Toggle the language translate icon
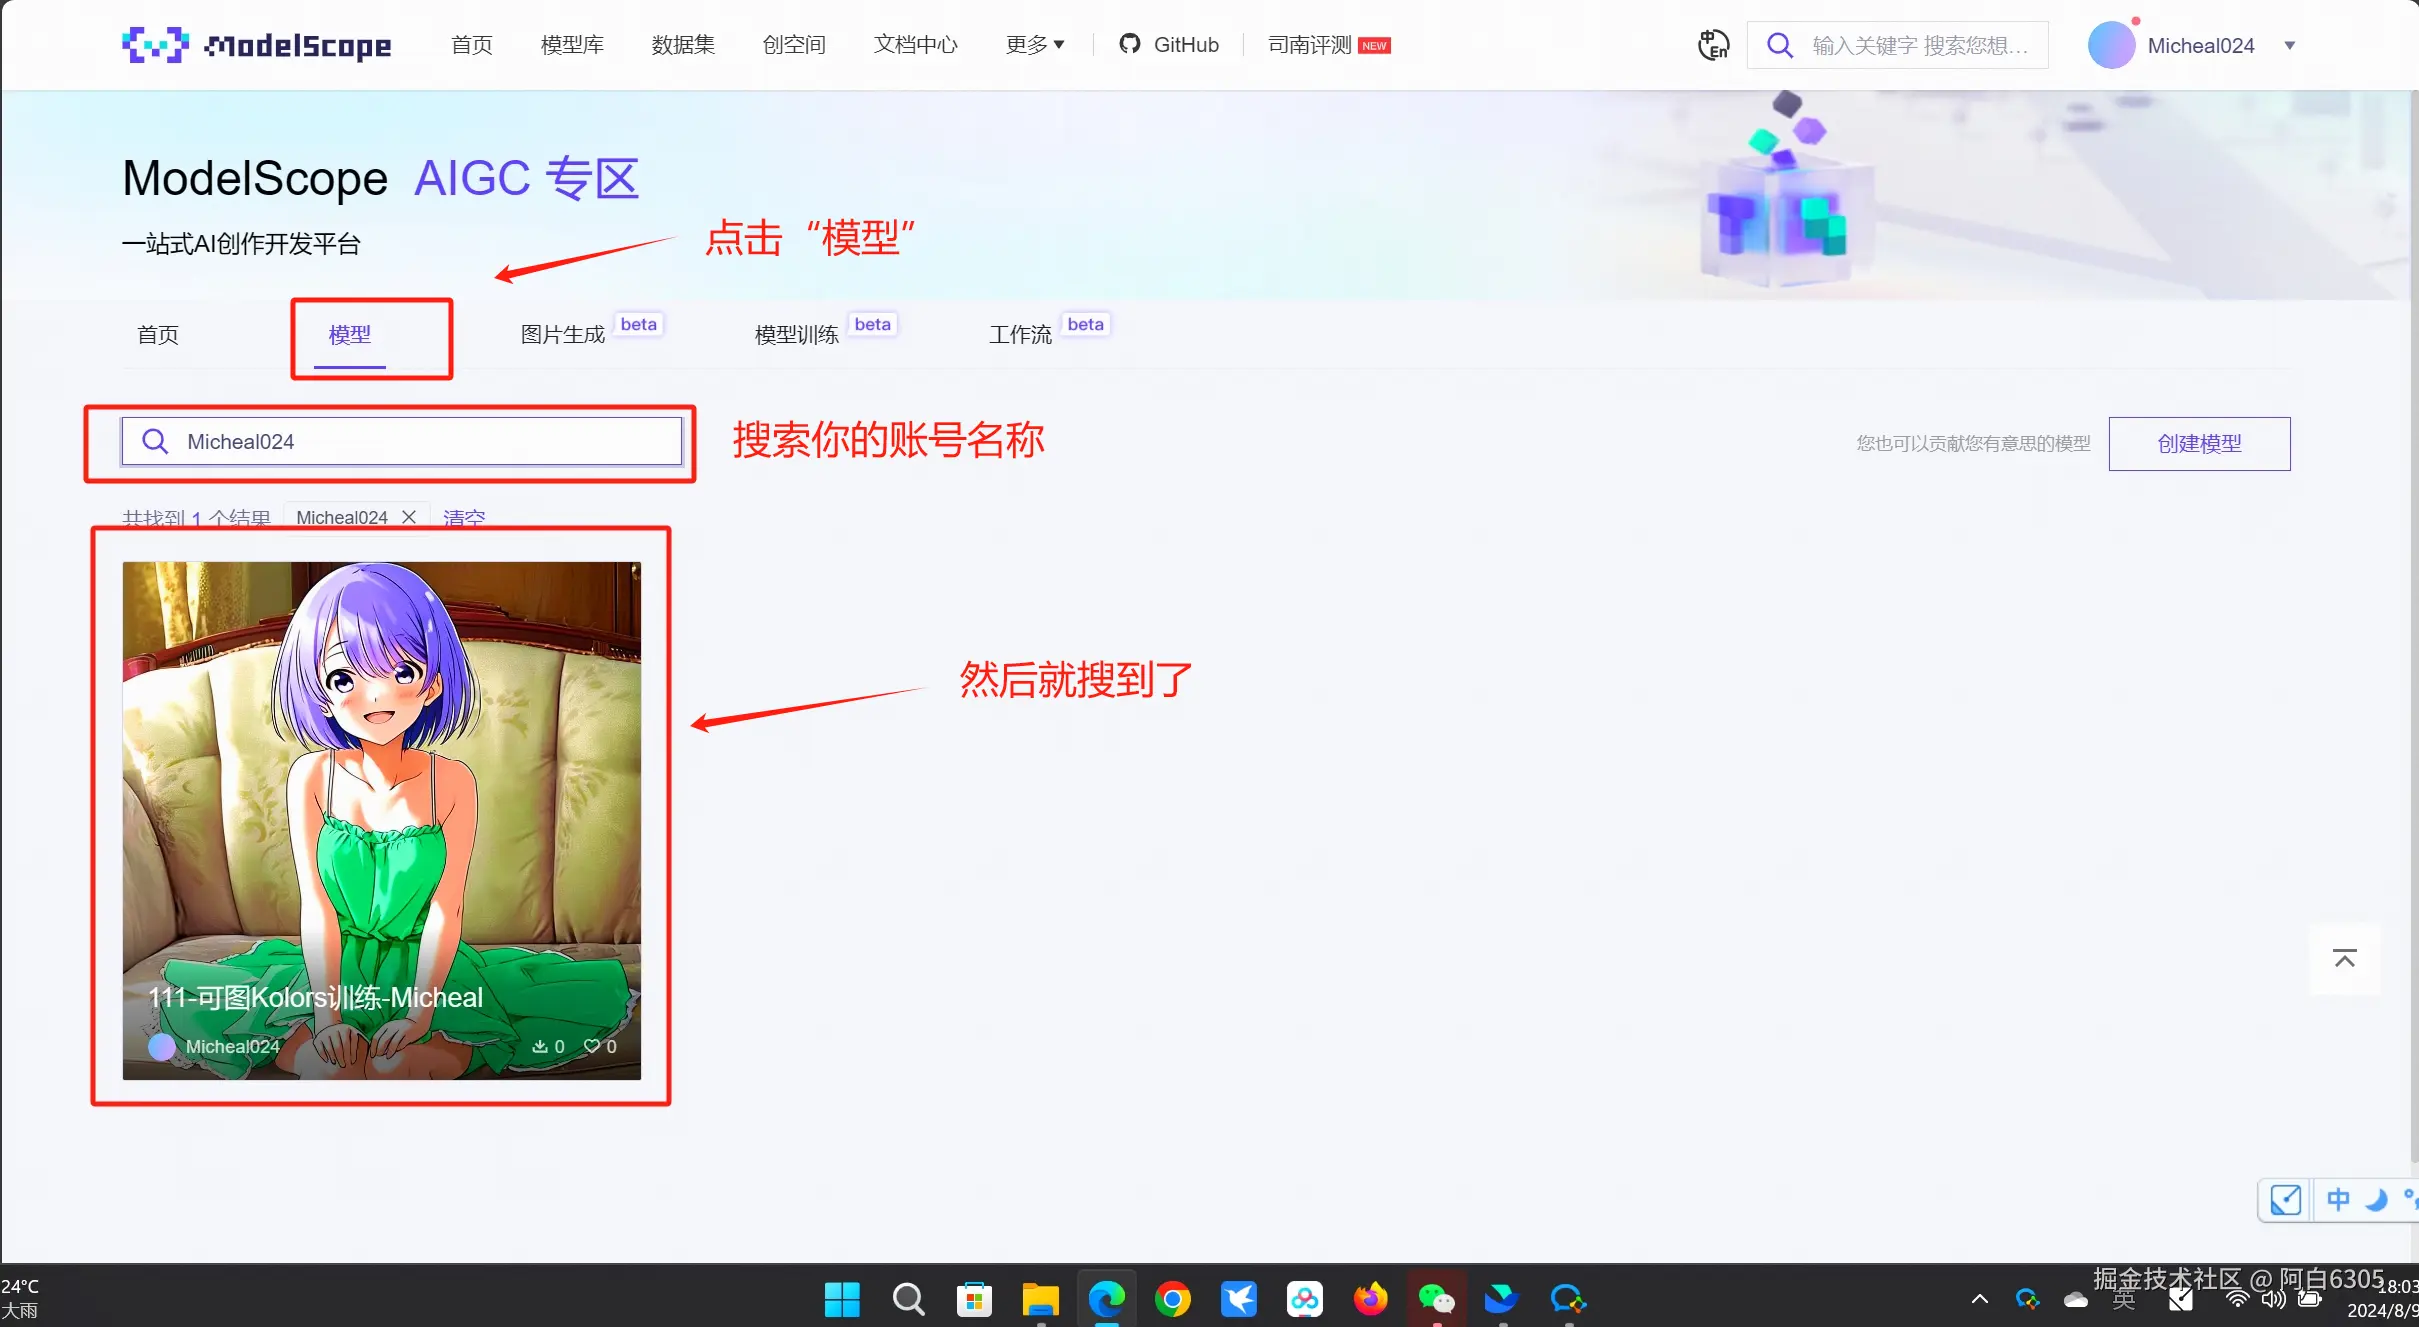The width and height of the screenshot is (2419, 1327). pyautogui.click(x=1713, y=45)
